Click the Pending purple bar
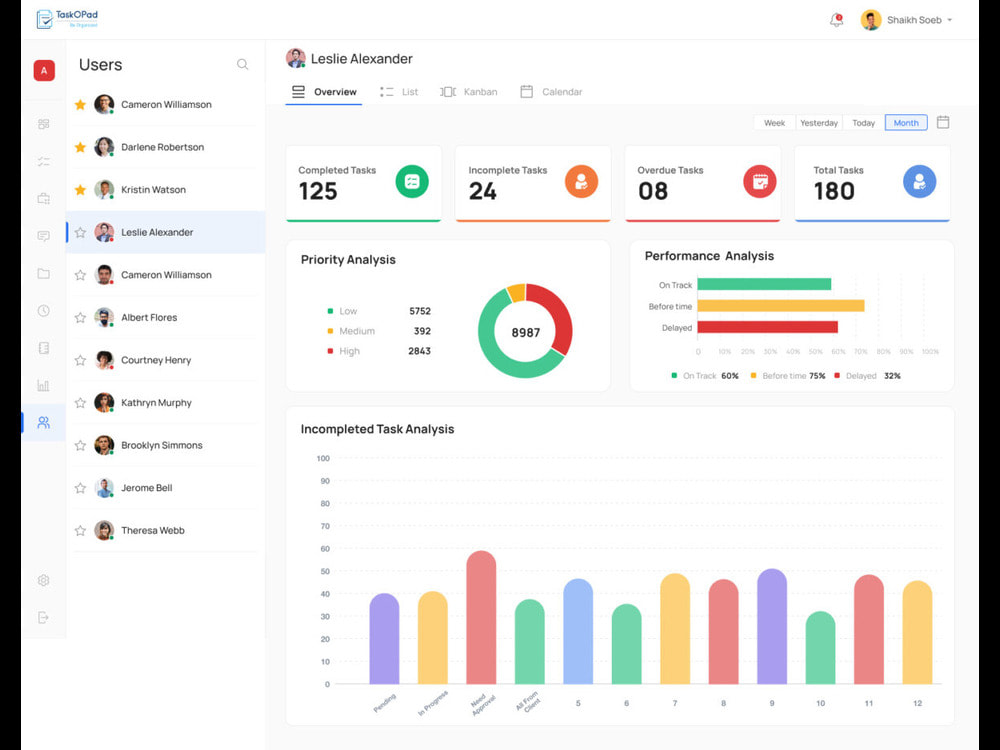Image resolution: width=1000 pixels, height=750 pixels. pyautogui.click(x=385, y=638)
